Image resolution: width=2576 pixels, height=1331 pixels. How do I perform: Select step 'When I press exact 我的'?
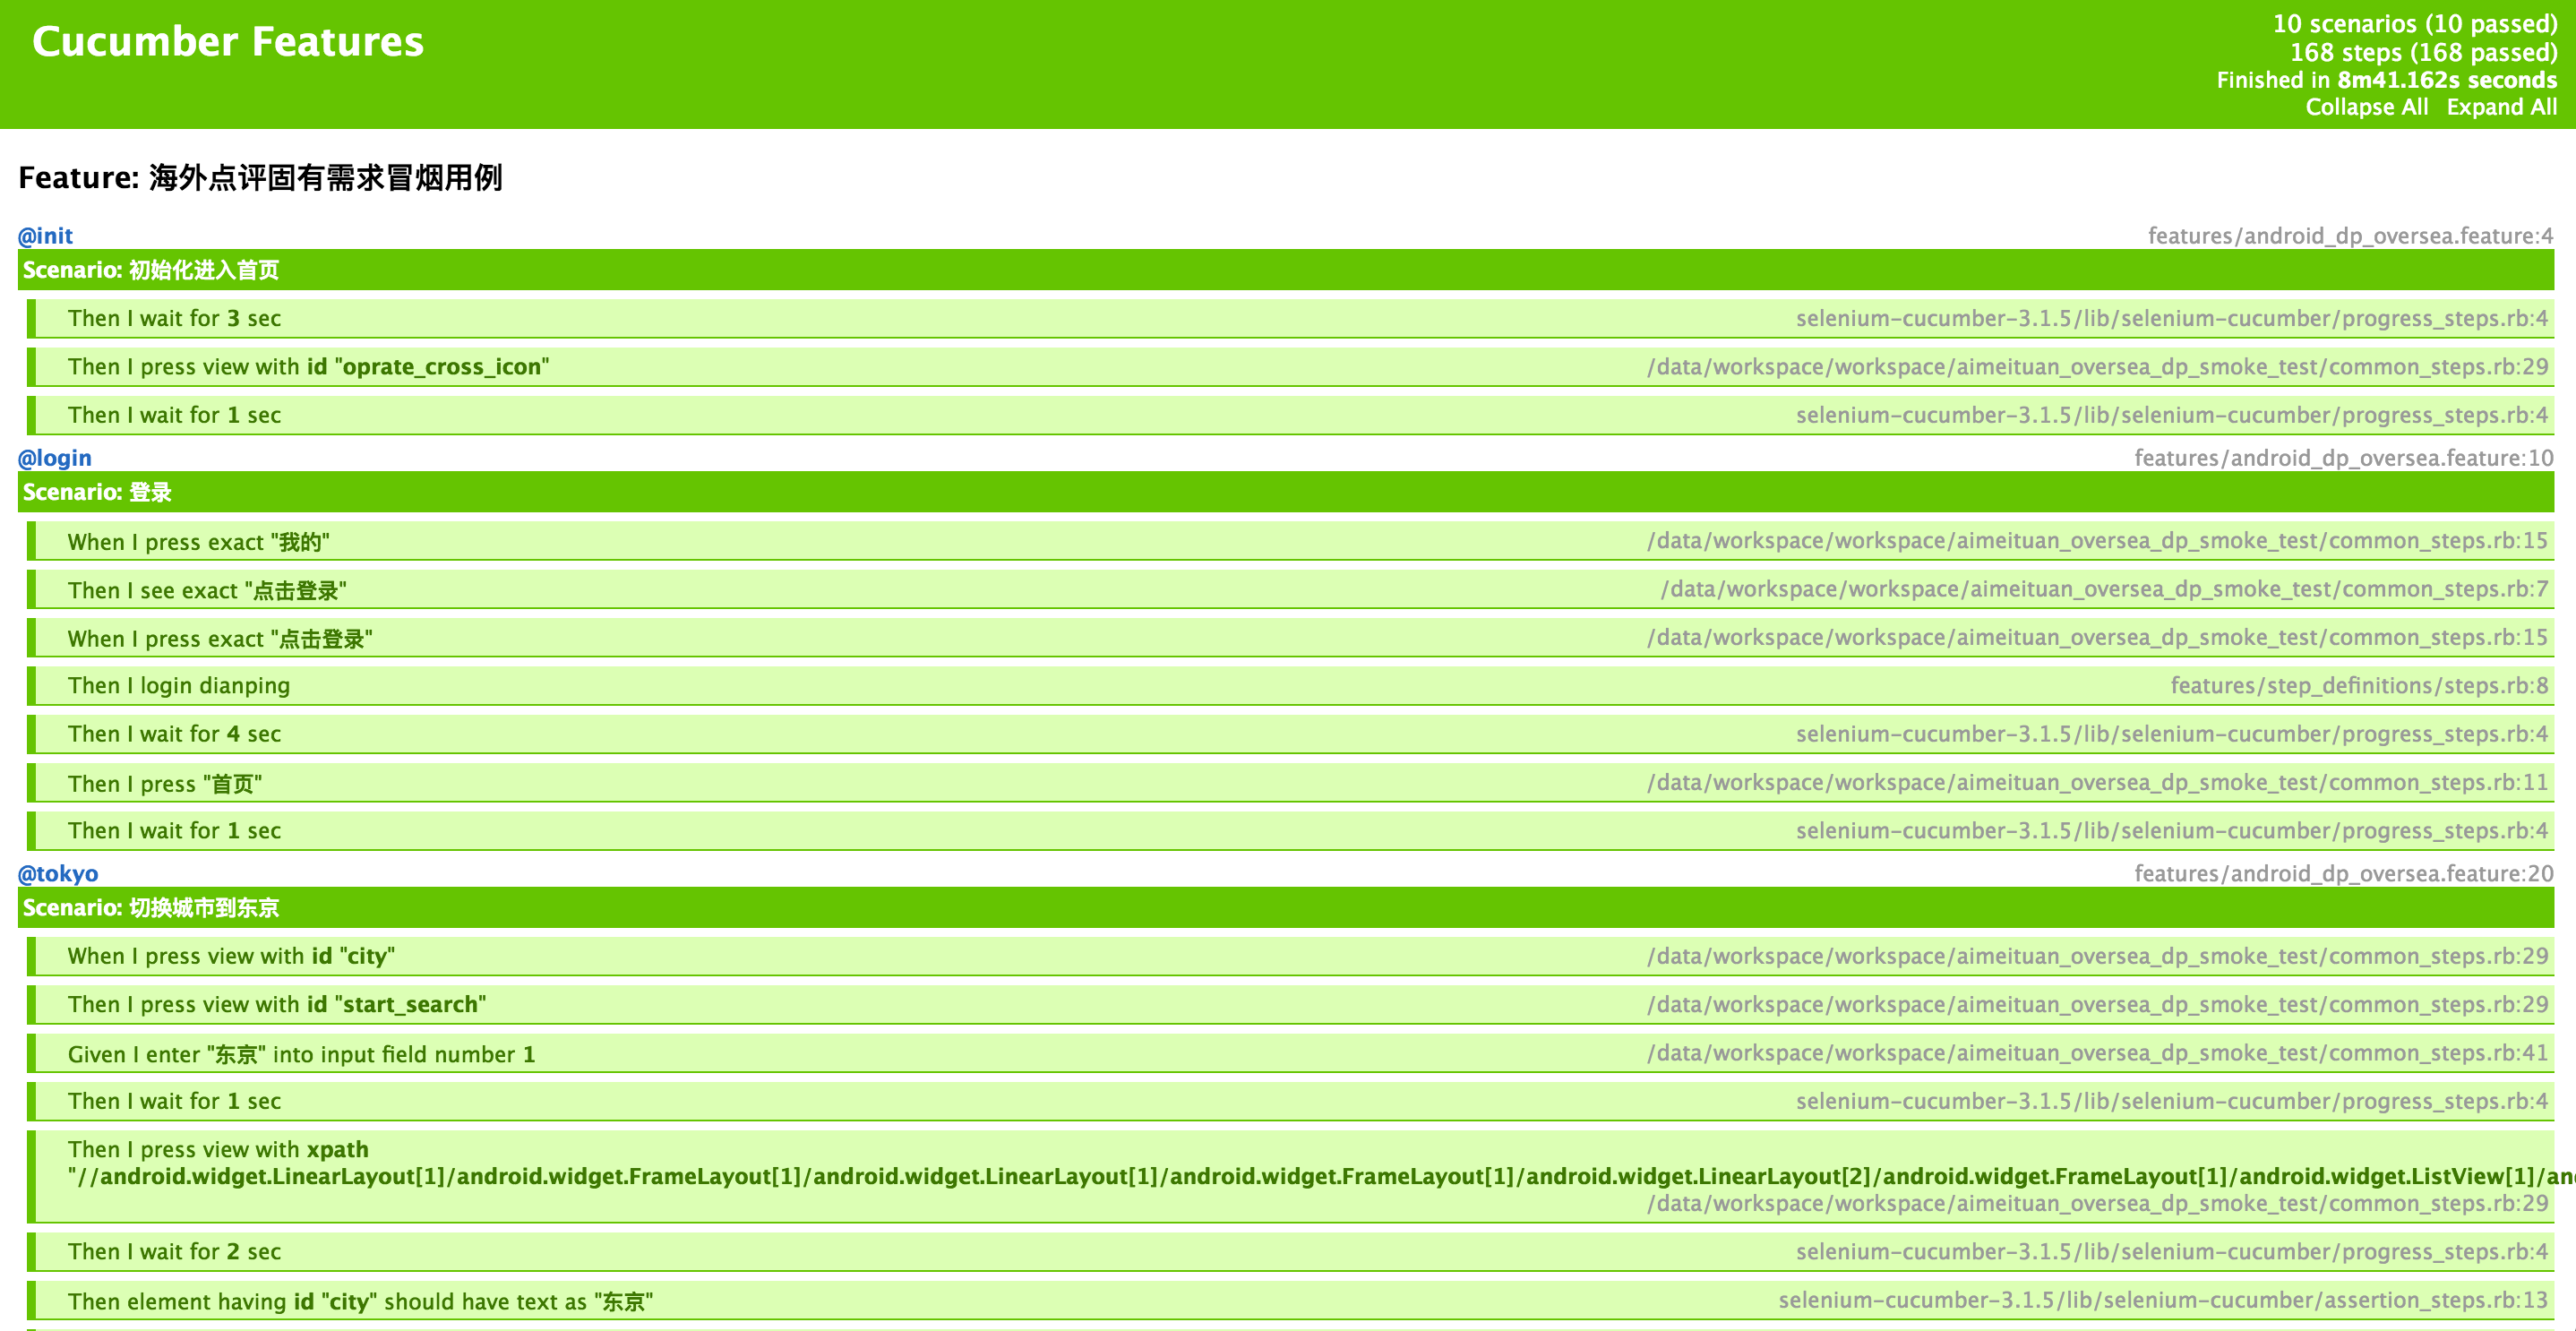1290,541
